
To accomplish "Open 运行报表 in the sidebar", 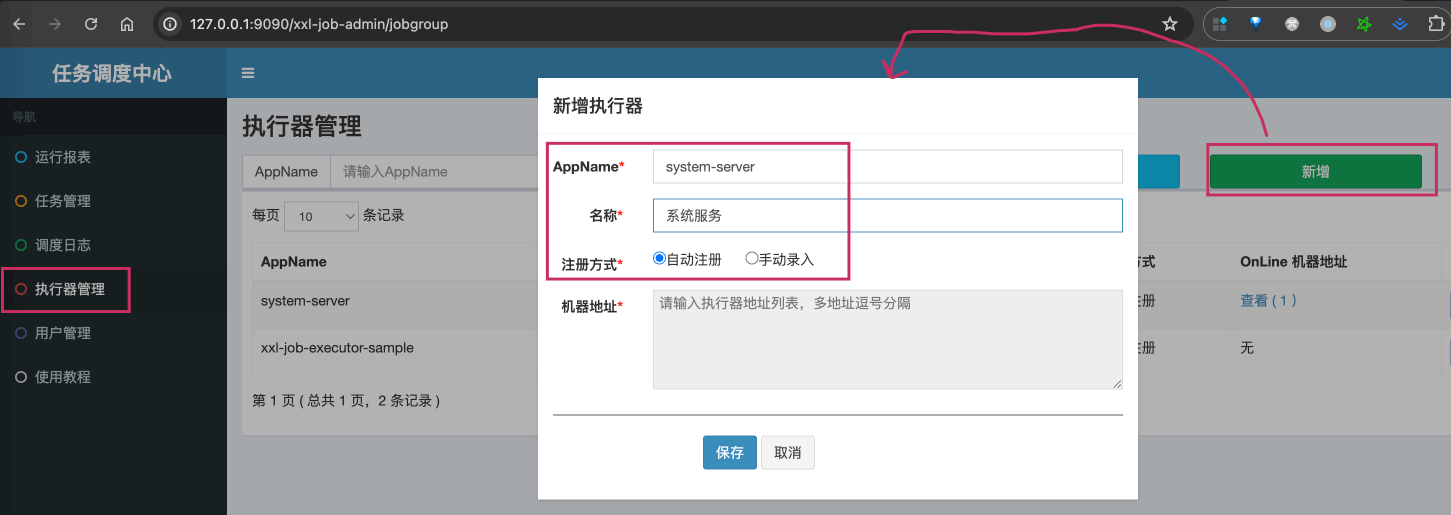I will 63,157.
